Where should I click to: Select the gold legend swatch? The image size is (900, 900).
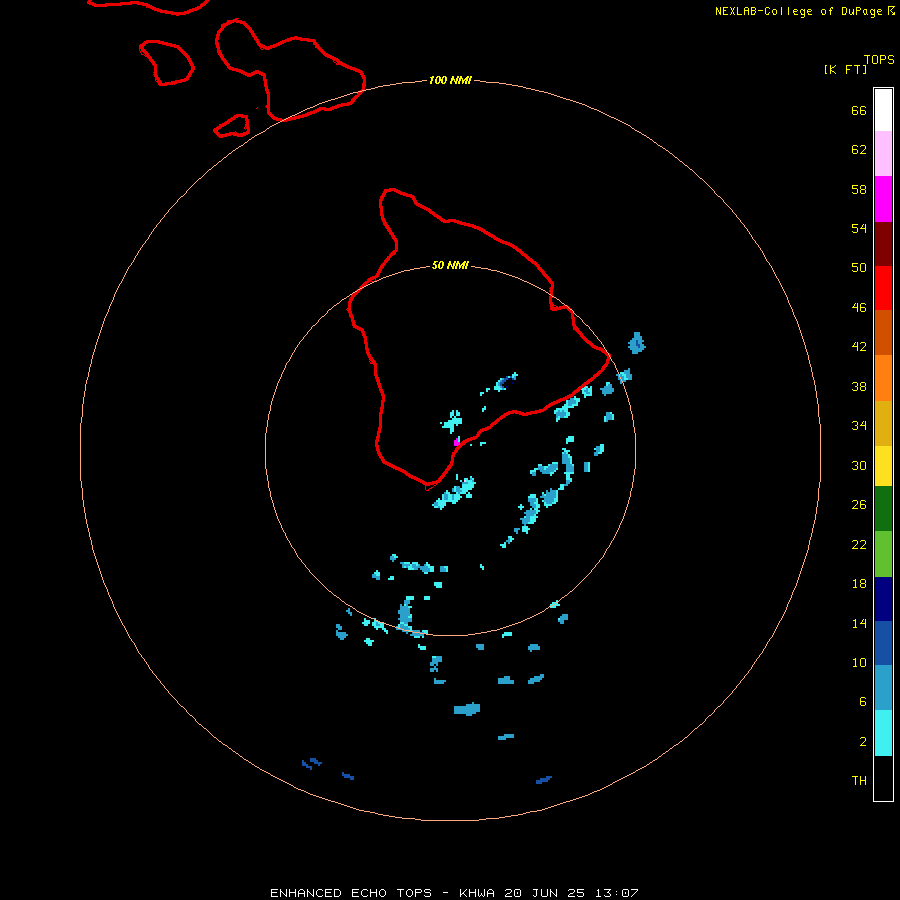pos(883,423)
